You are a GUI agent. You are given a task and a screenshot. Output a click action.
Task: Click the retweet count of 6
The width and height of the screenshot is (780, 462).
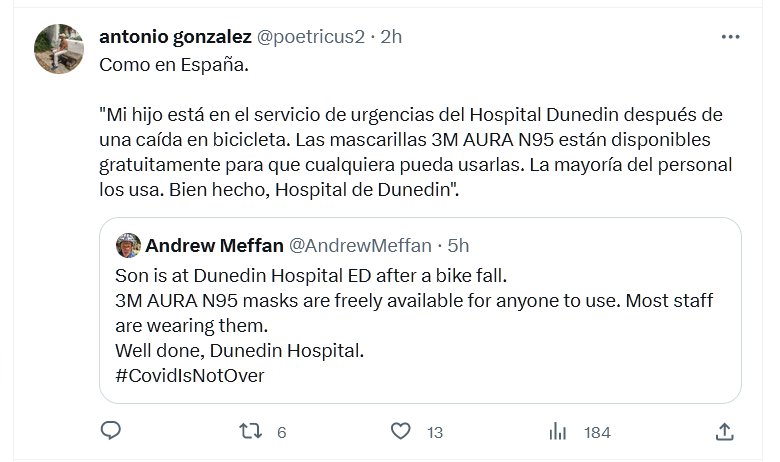[x=281, y=432]
